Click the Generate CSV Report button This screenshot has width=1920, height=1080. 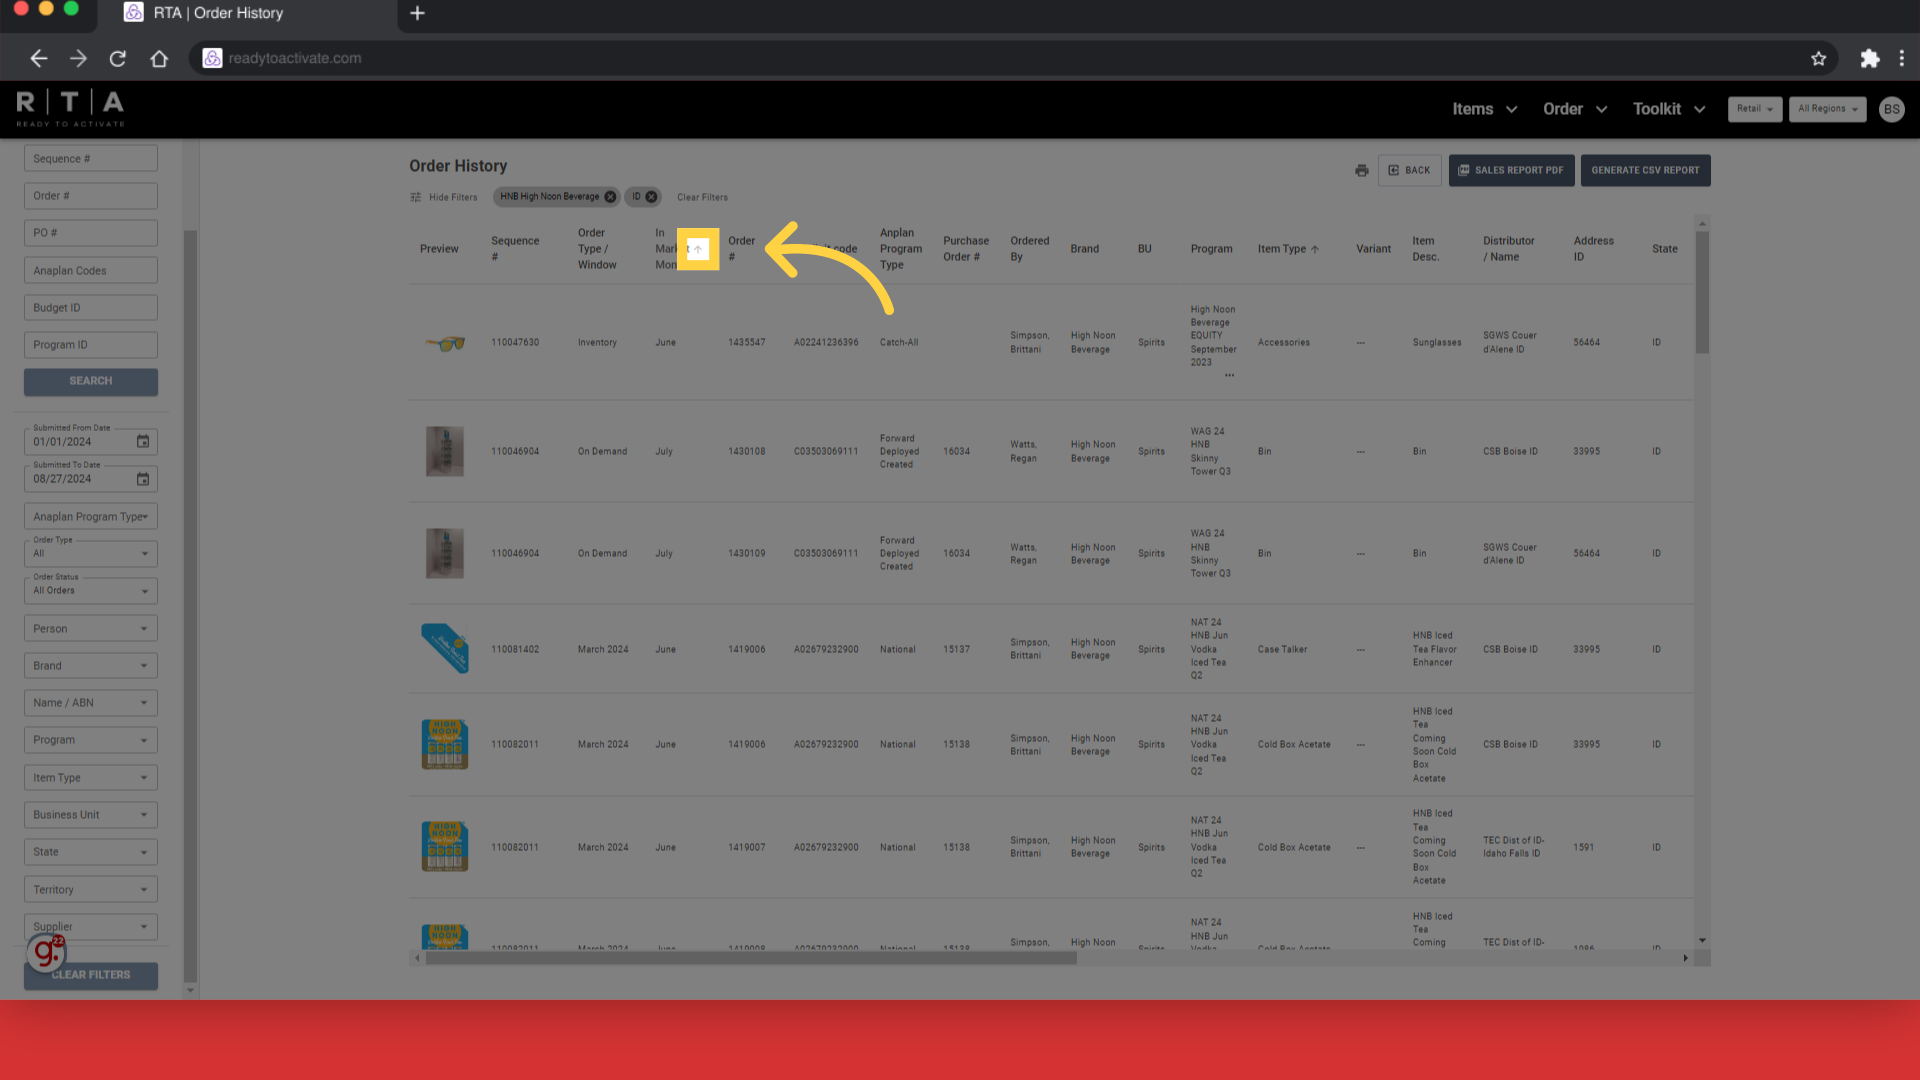tap(1645, 171)
